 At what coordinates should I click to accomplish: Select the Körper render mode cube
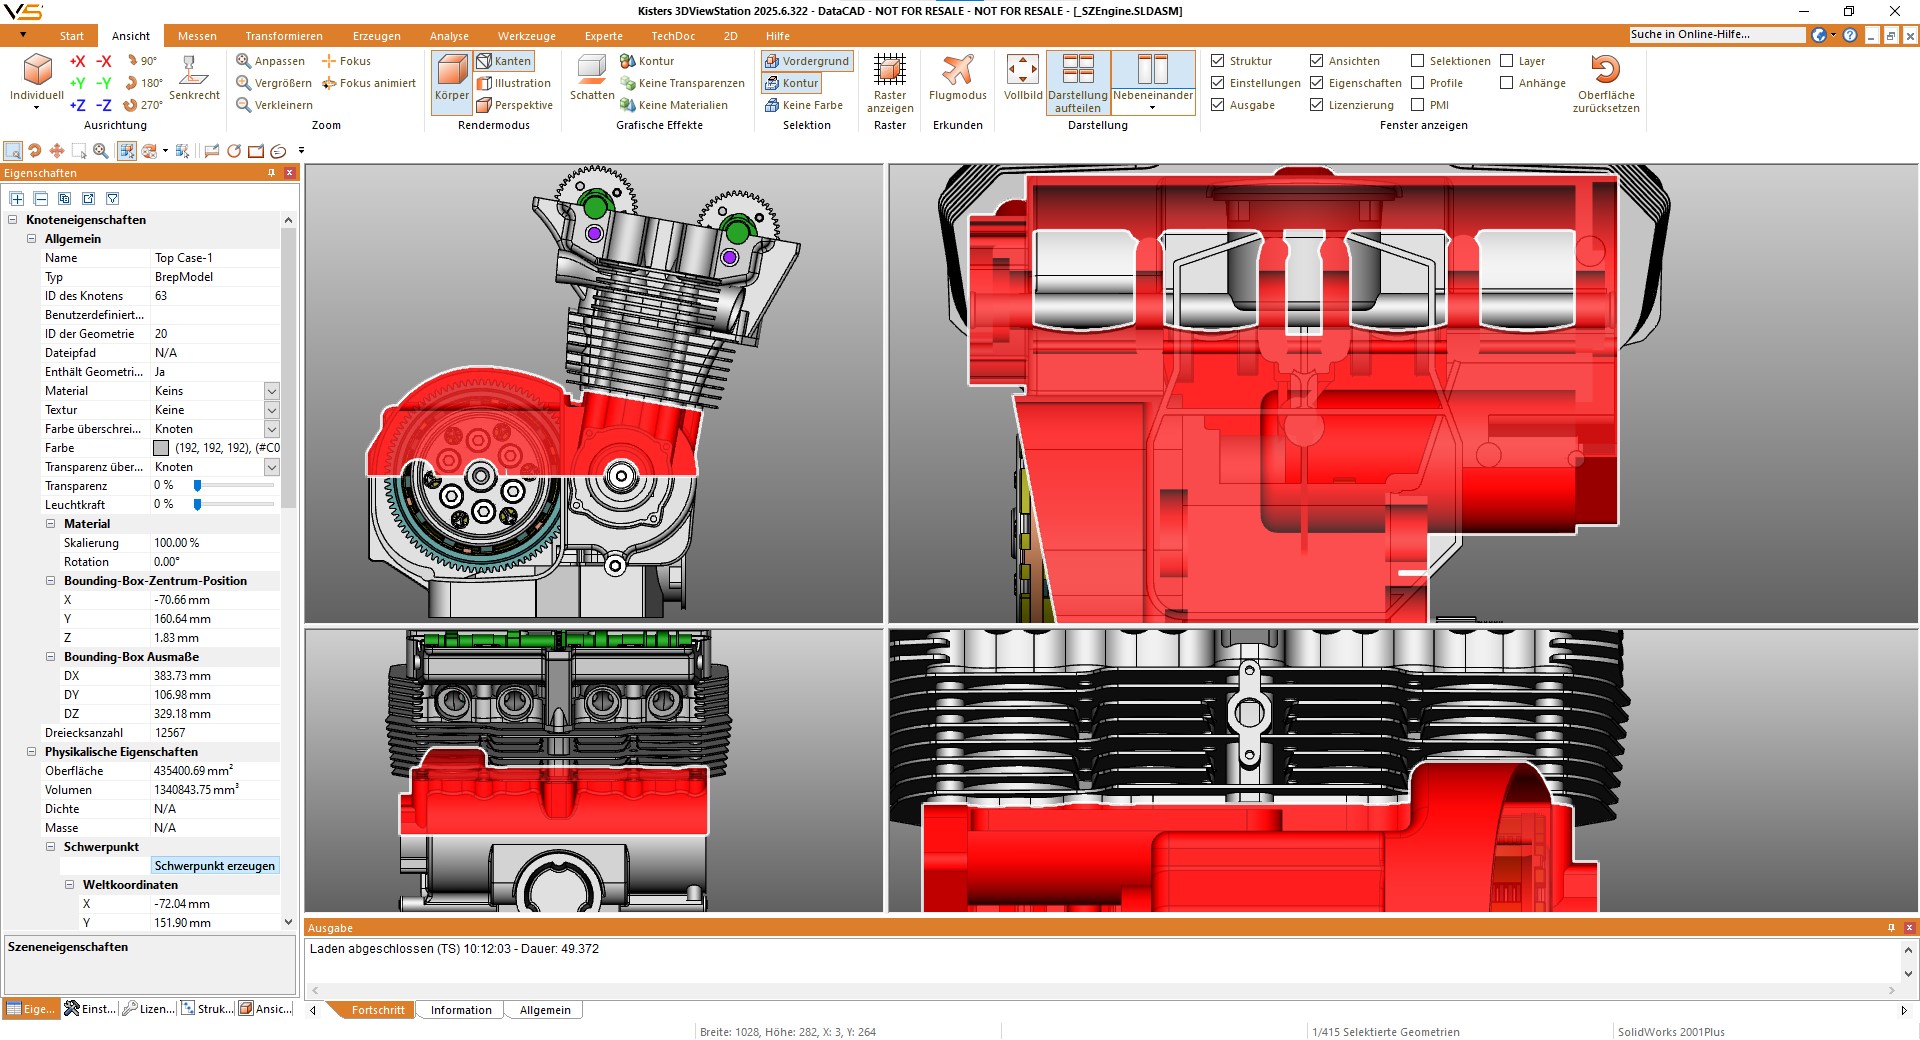click(x=451, y=71)
